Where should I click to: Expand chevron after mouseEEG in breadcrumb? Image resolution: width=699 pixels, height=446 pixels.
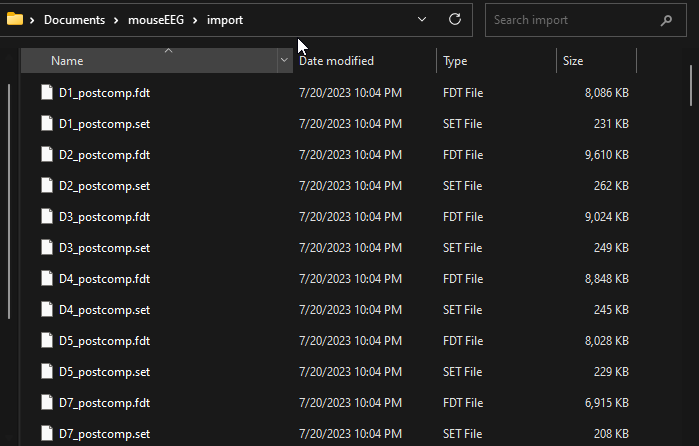tap(195, 20)
